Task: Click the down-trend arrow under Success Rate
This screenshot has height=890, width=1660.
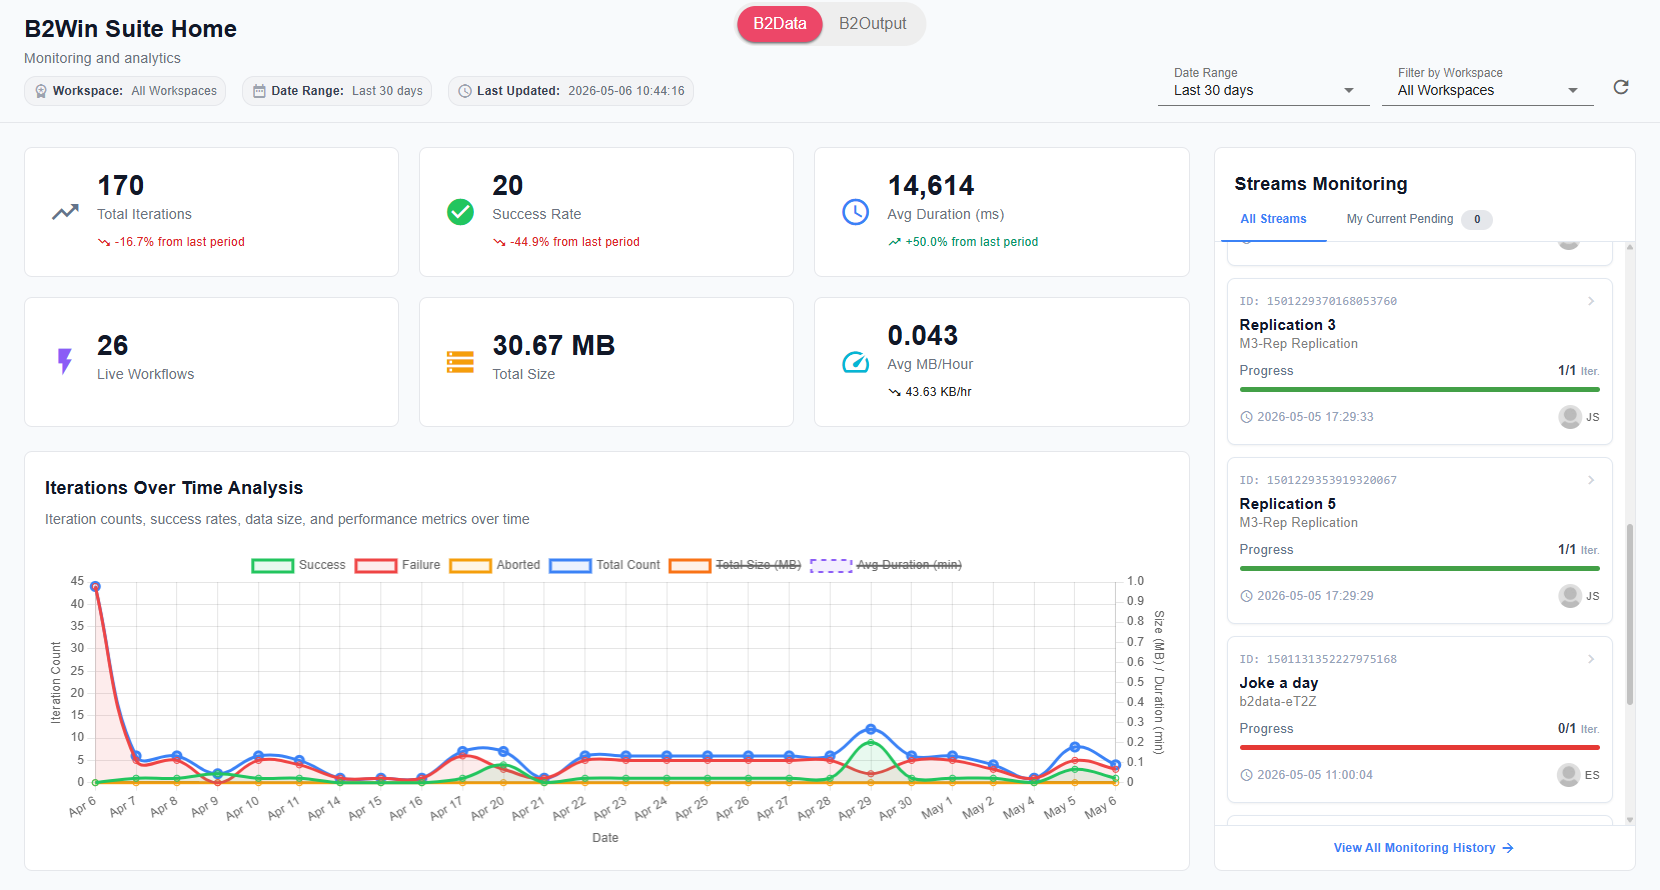Action: click(499, 242)
